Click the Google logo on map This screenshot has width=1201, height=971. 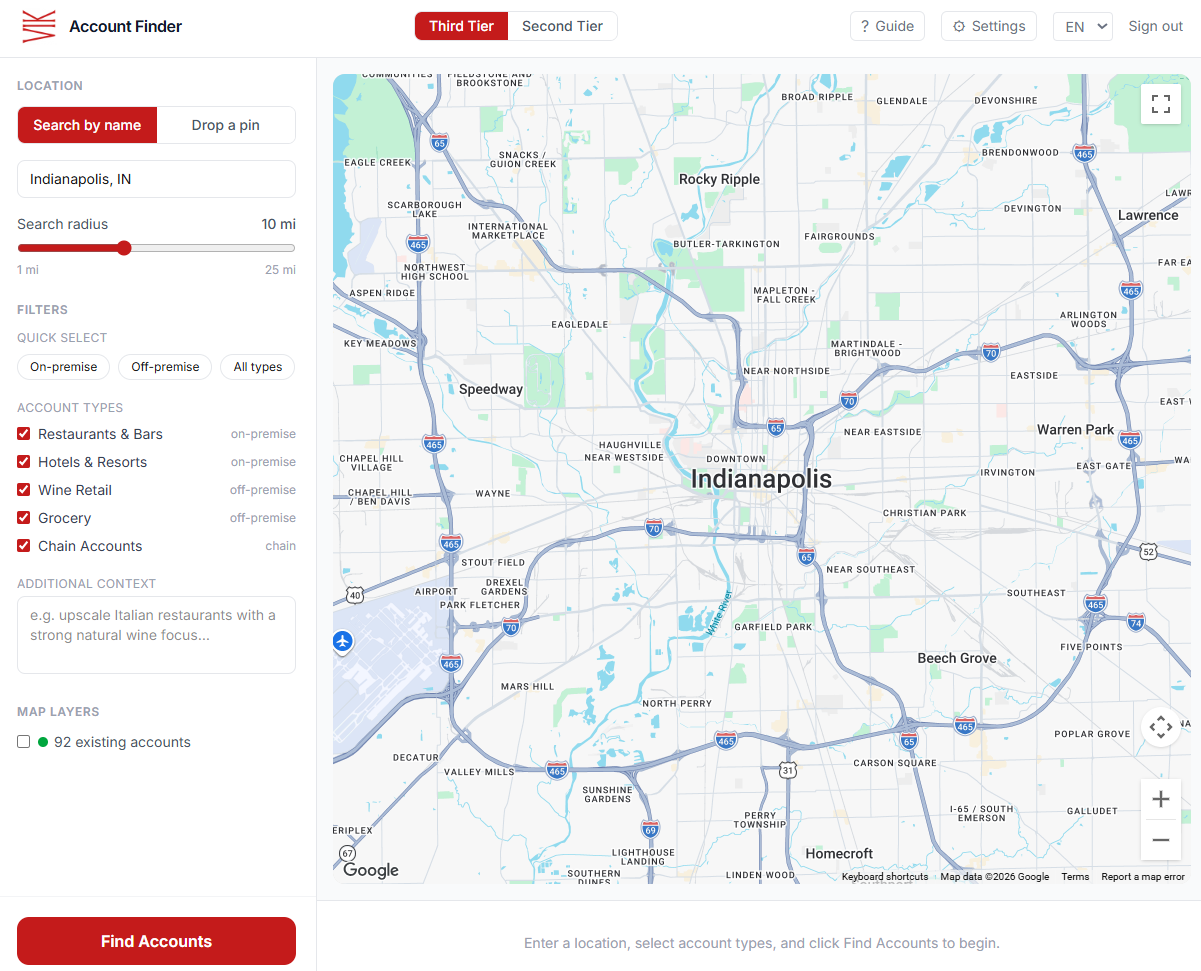pos(371,870)
